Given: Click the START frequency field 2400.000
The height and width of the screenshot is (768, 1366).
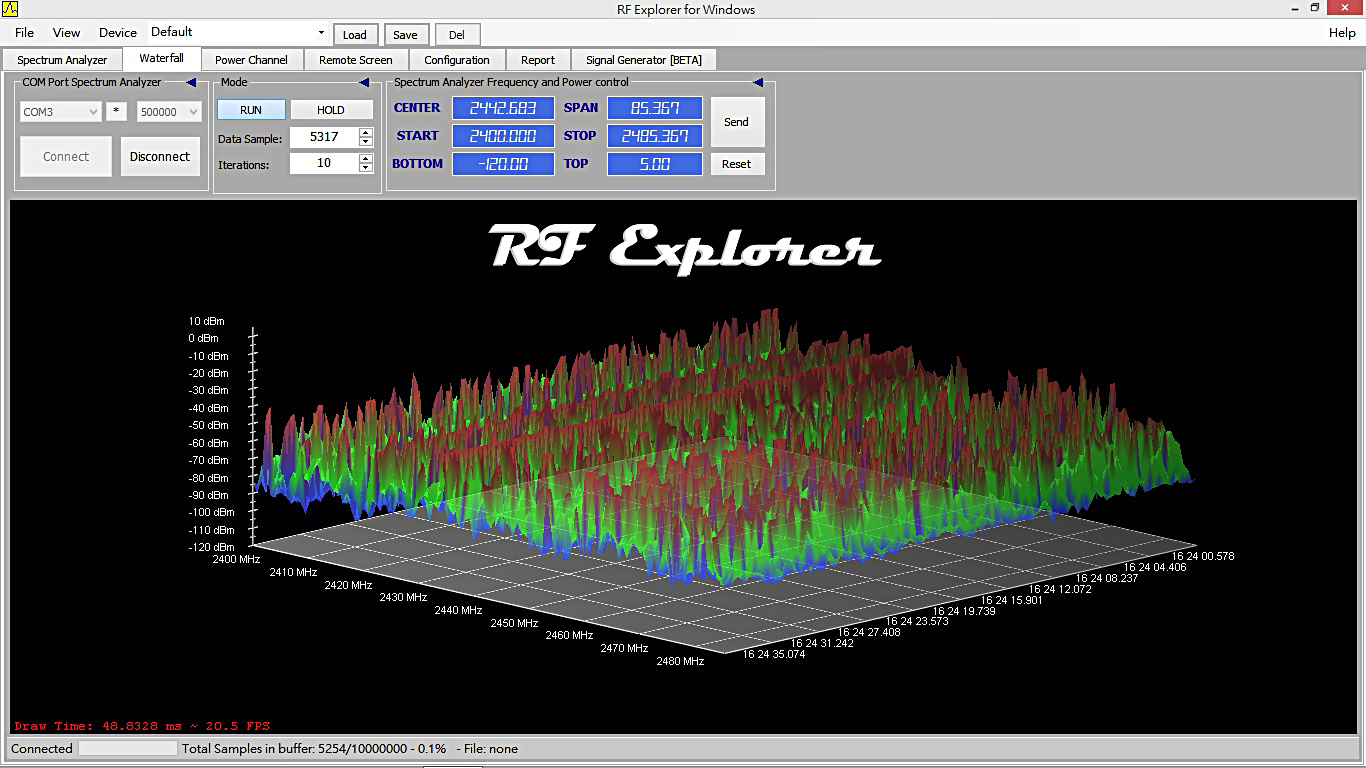Looking at the screenshot, I should 503,136.
